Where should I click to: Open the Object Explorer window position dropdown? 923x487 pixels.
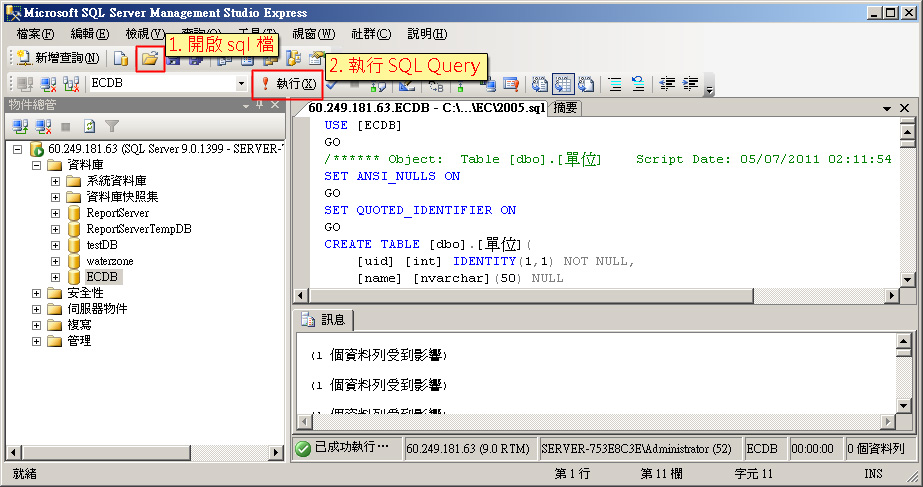246,105
